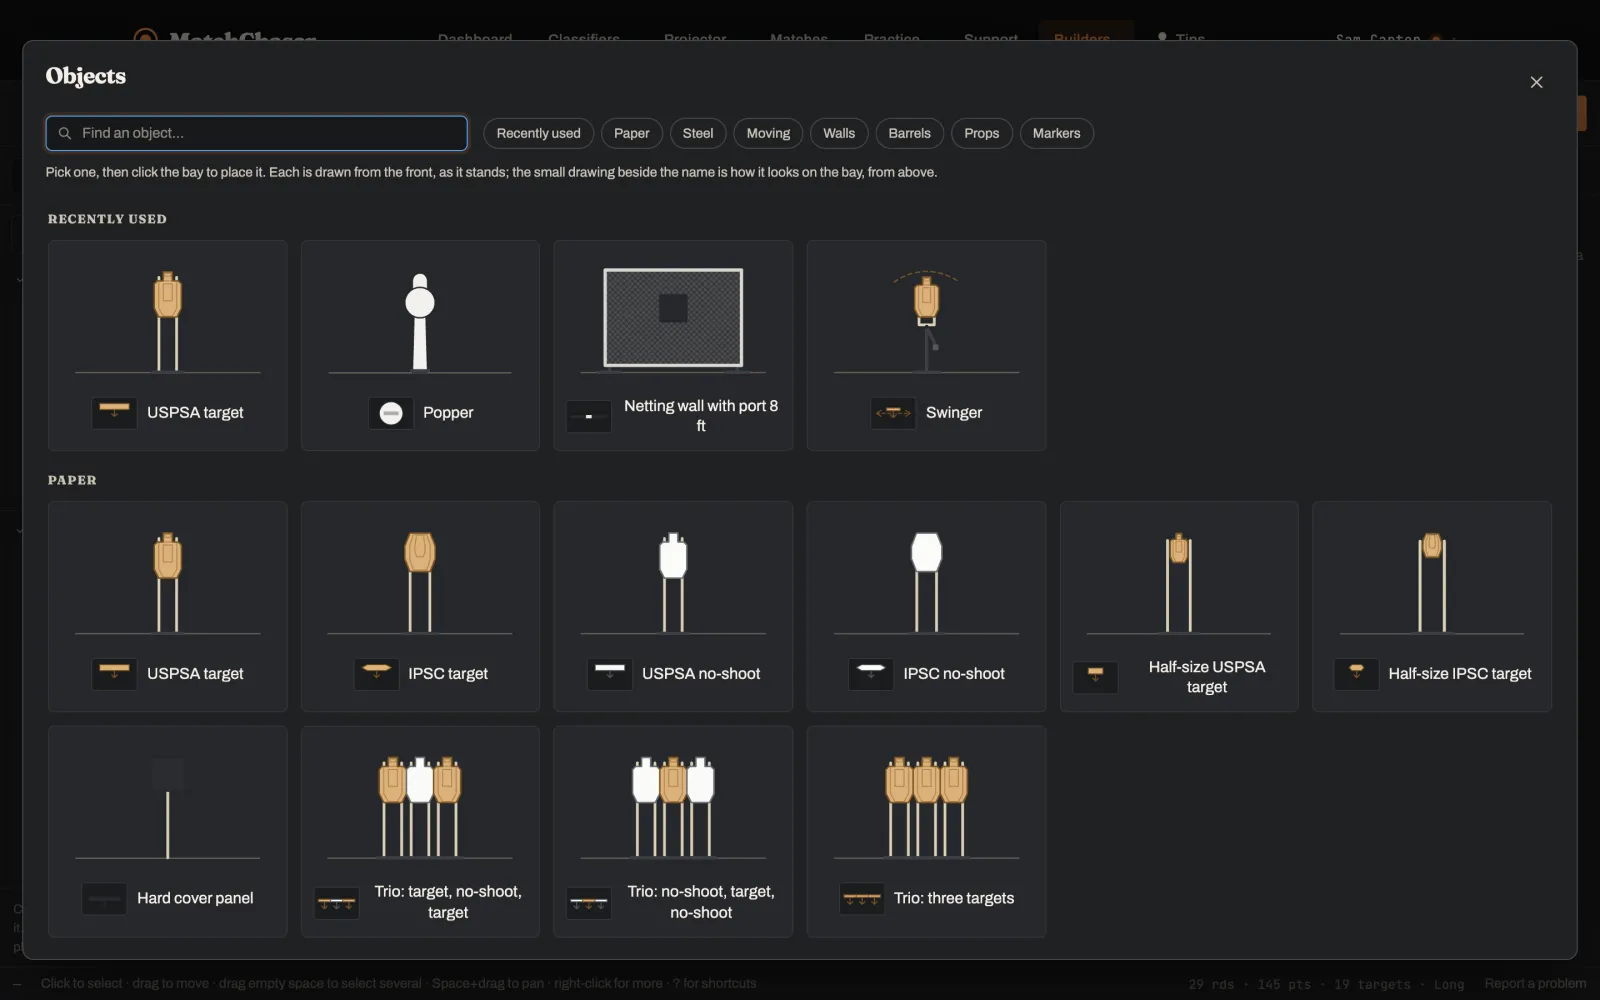Choose the Trio: no-shoot, target, no-shoot icon

[x=589, y=903]
